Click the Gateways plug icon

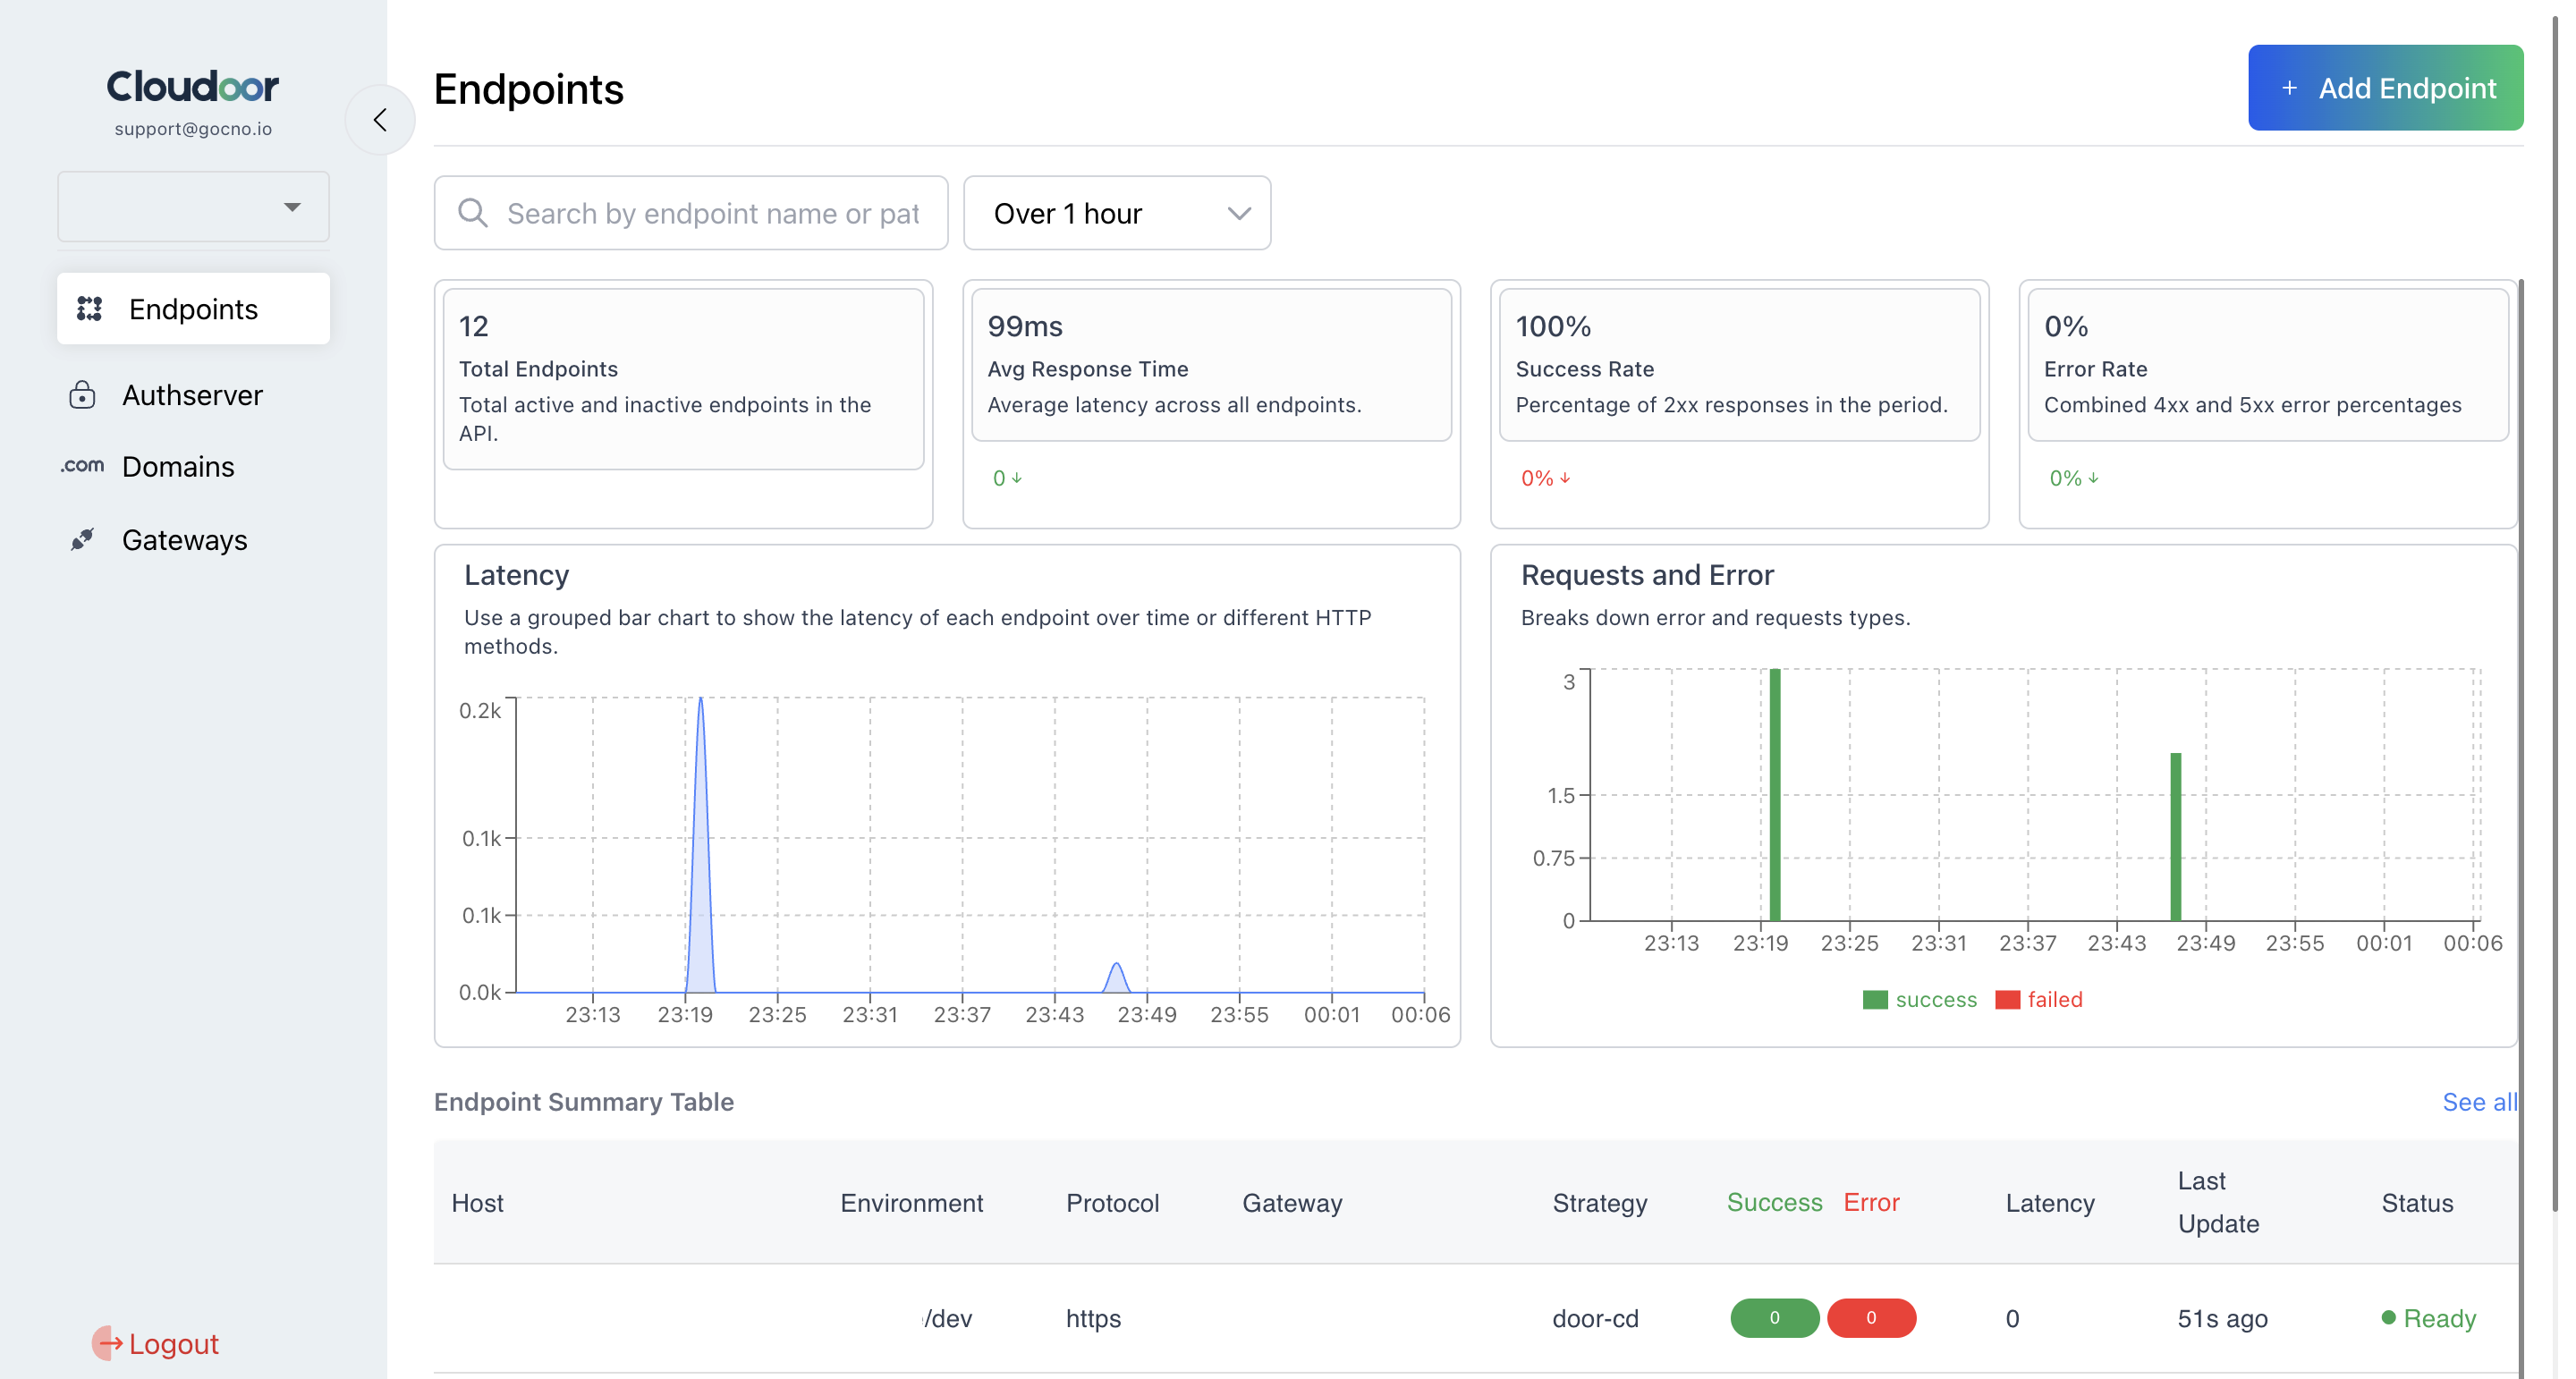82,540
